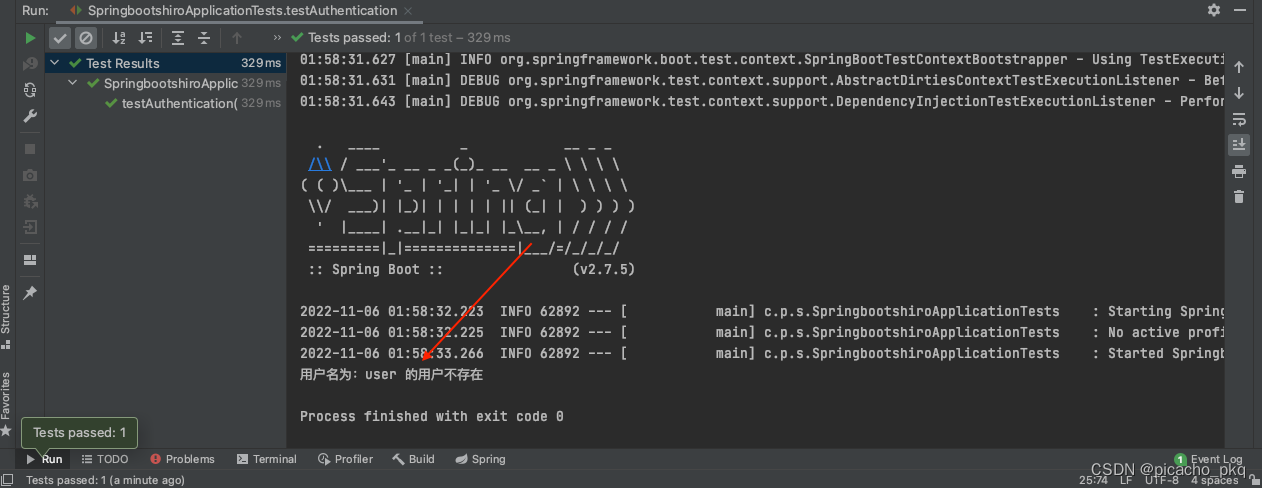
Task: Rerun failed tests icon in left strip
Action: click(x=30, y=64)
